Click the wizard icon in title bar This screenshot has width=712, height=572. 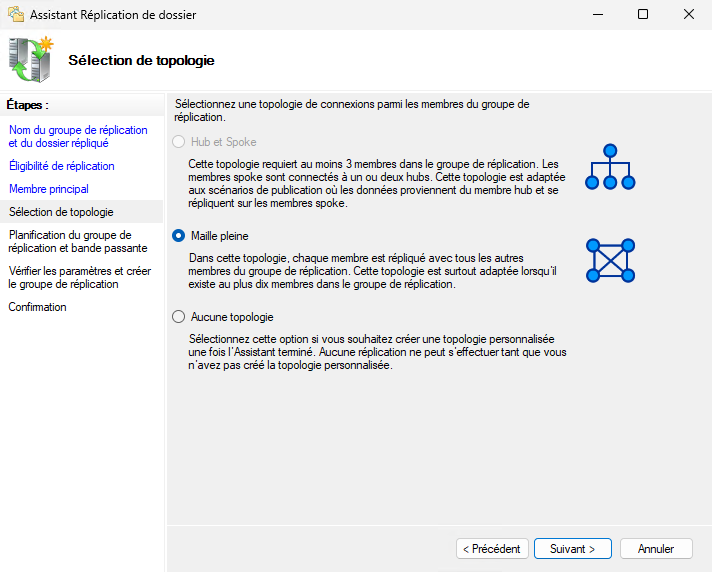16,15
